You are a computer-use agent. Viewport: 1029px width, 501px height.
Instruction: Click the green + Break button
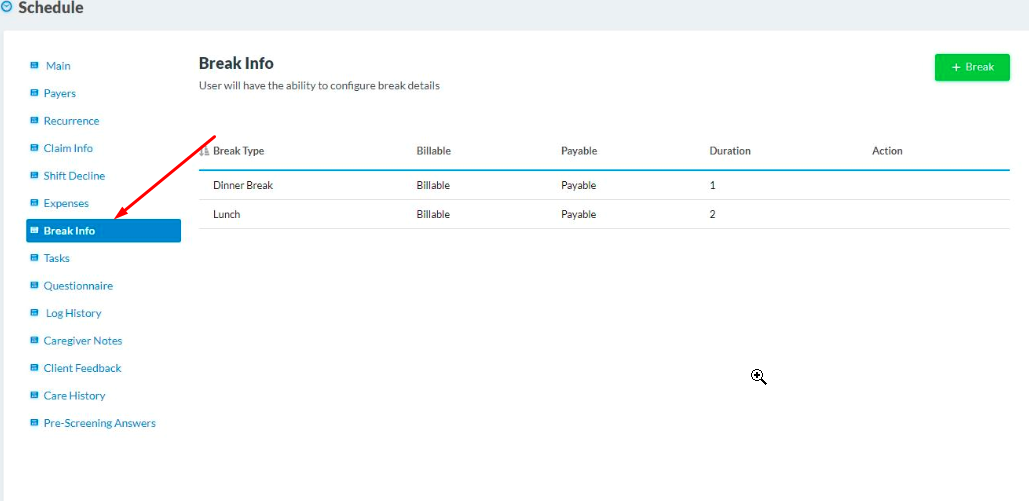(x=971, y=67)
